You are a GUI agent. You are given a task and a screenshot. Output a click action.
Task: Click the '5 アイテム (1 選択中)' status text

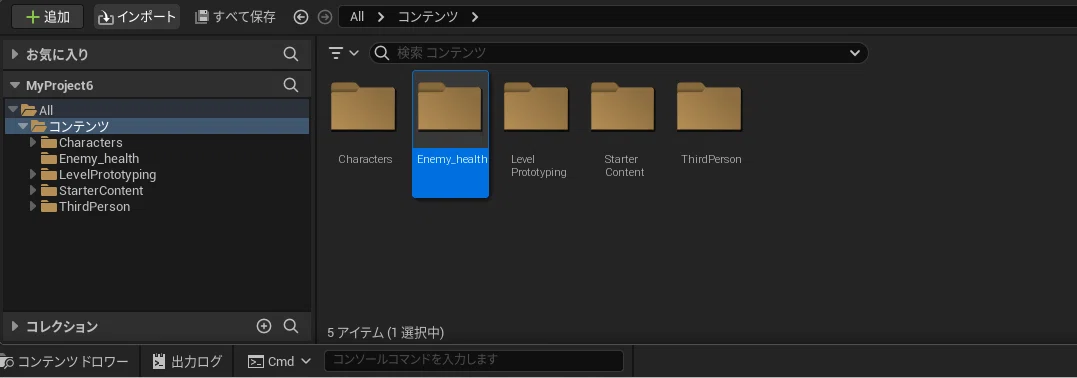[x=386, y=333]
